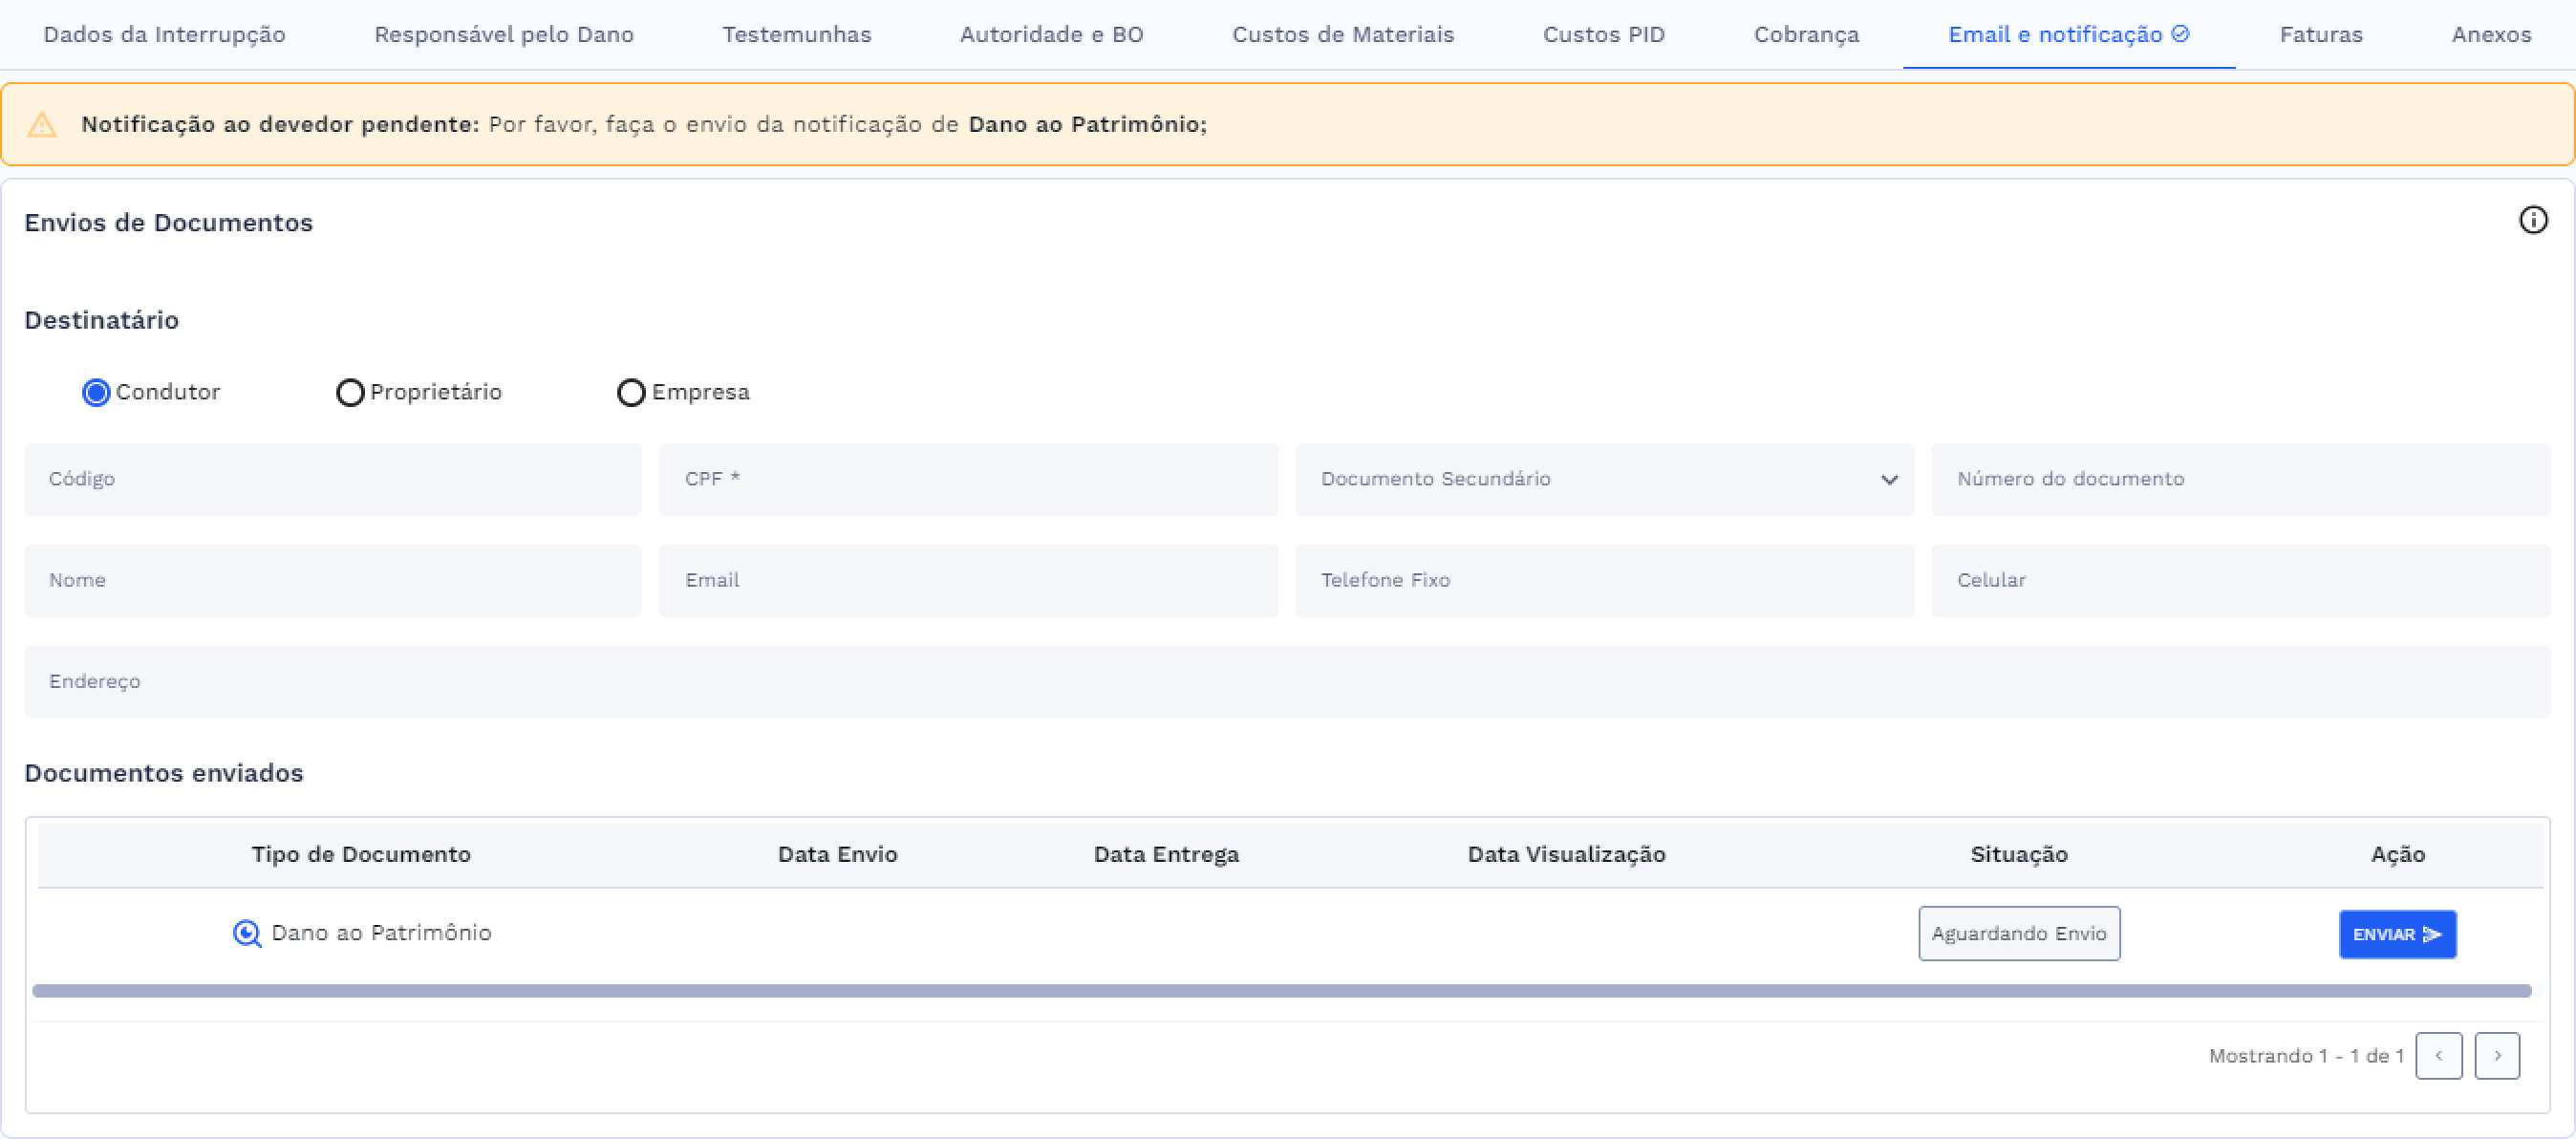The image size is (2576, 1139).
Task: Click the checkmark icon on the Email e notificação tab
Action: [x=2181, y=34]
